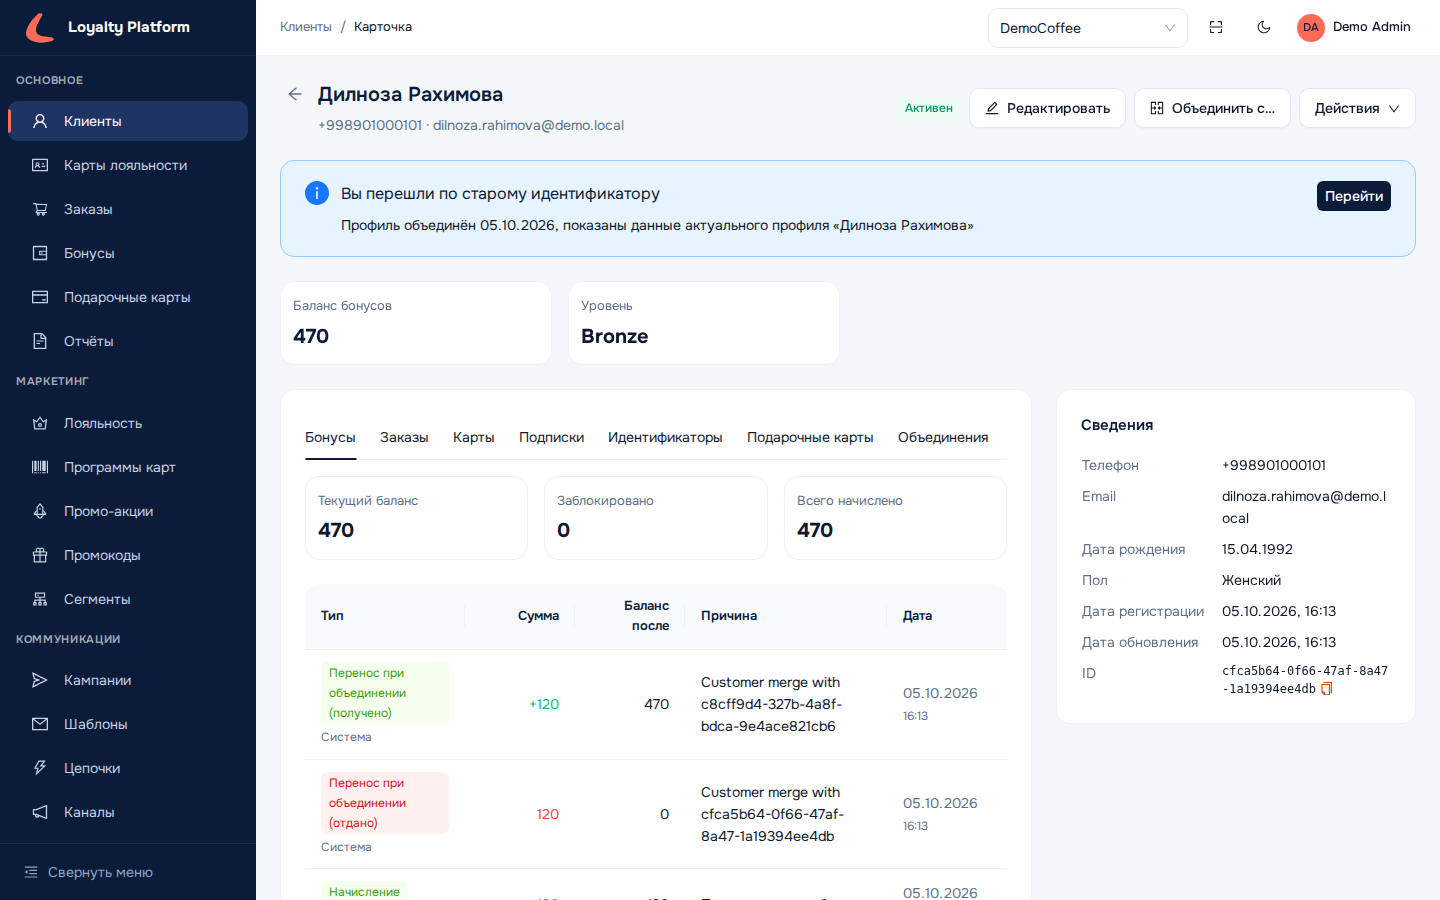
Task: Click the DA user avatar
Action: click(1311, 27)
